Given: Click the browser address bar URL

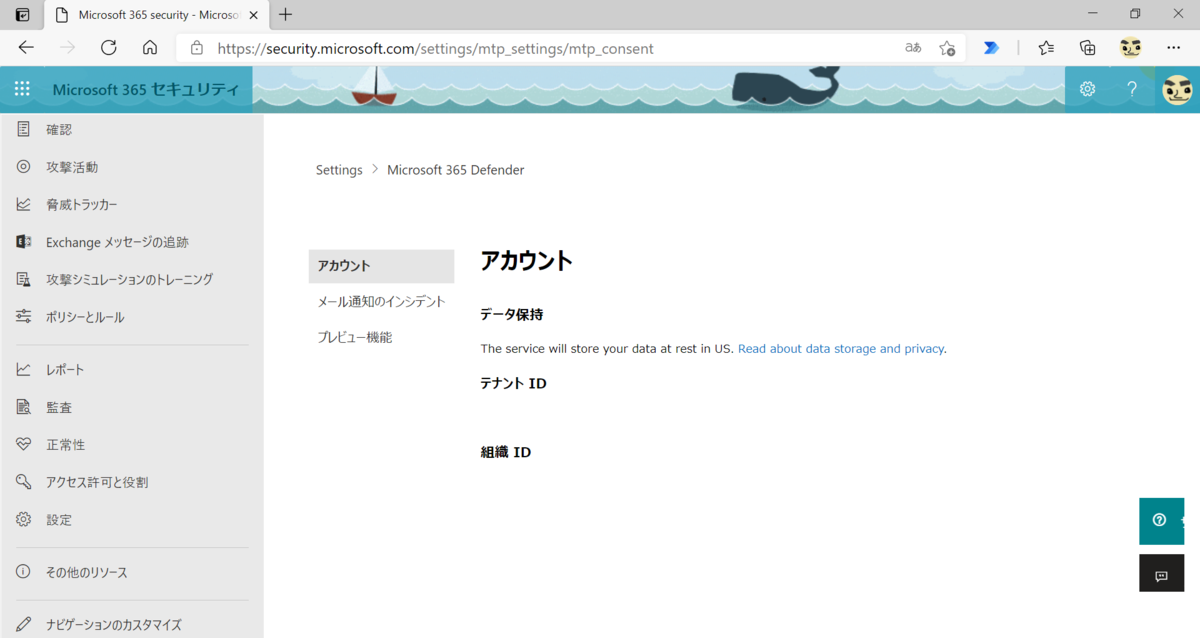Looking at the screenshot, I should (x=435, y=48).
